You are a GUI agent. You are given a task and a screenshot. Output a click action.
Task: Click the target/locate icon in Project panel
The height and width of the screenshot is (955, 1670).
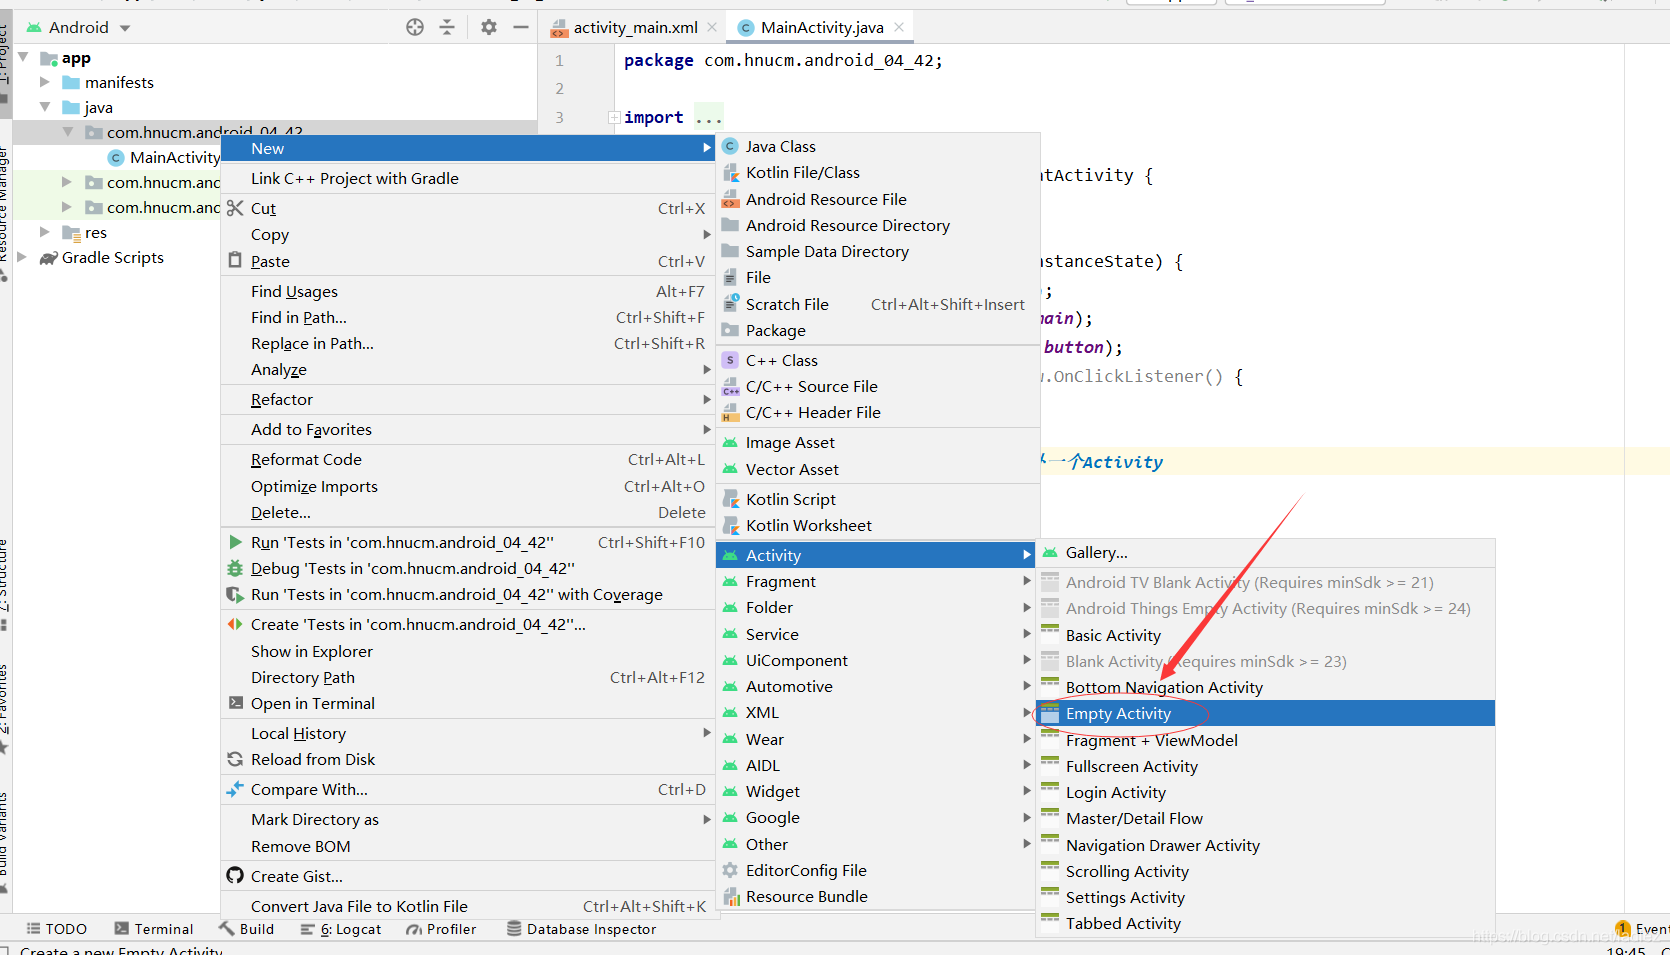pyautogui.click(x=415, y=27)
